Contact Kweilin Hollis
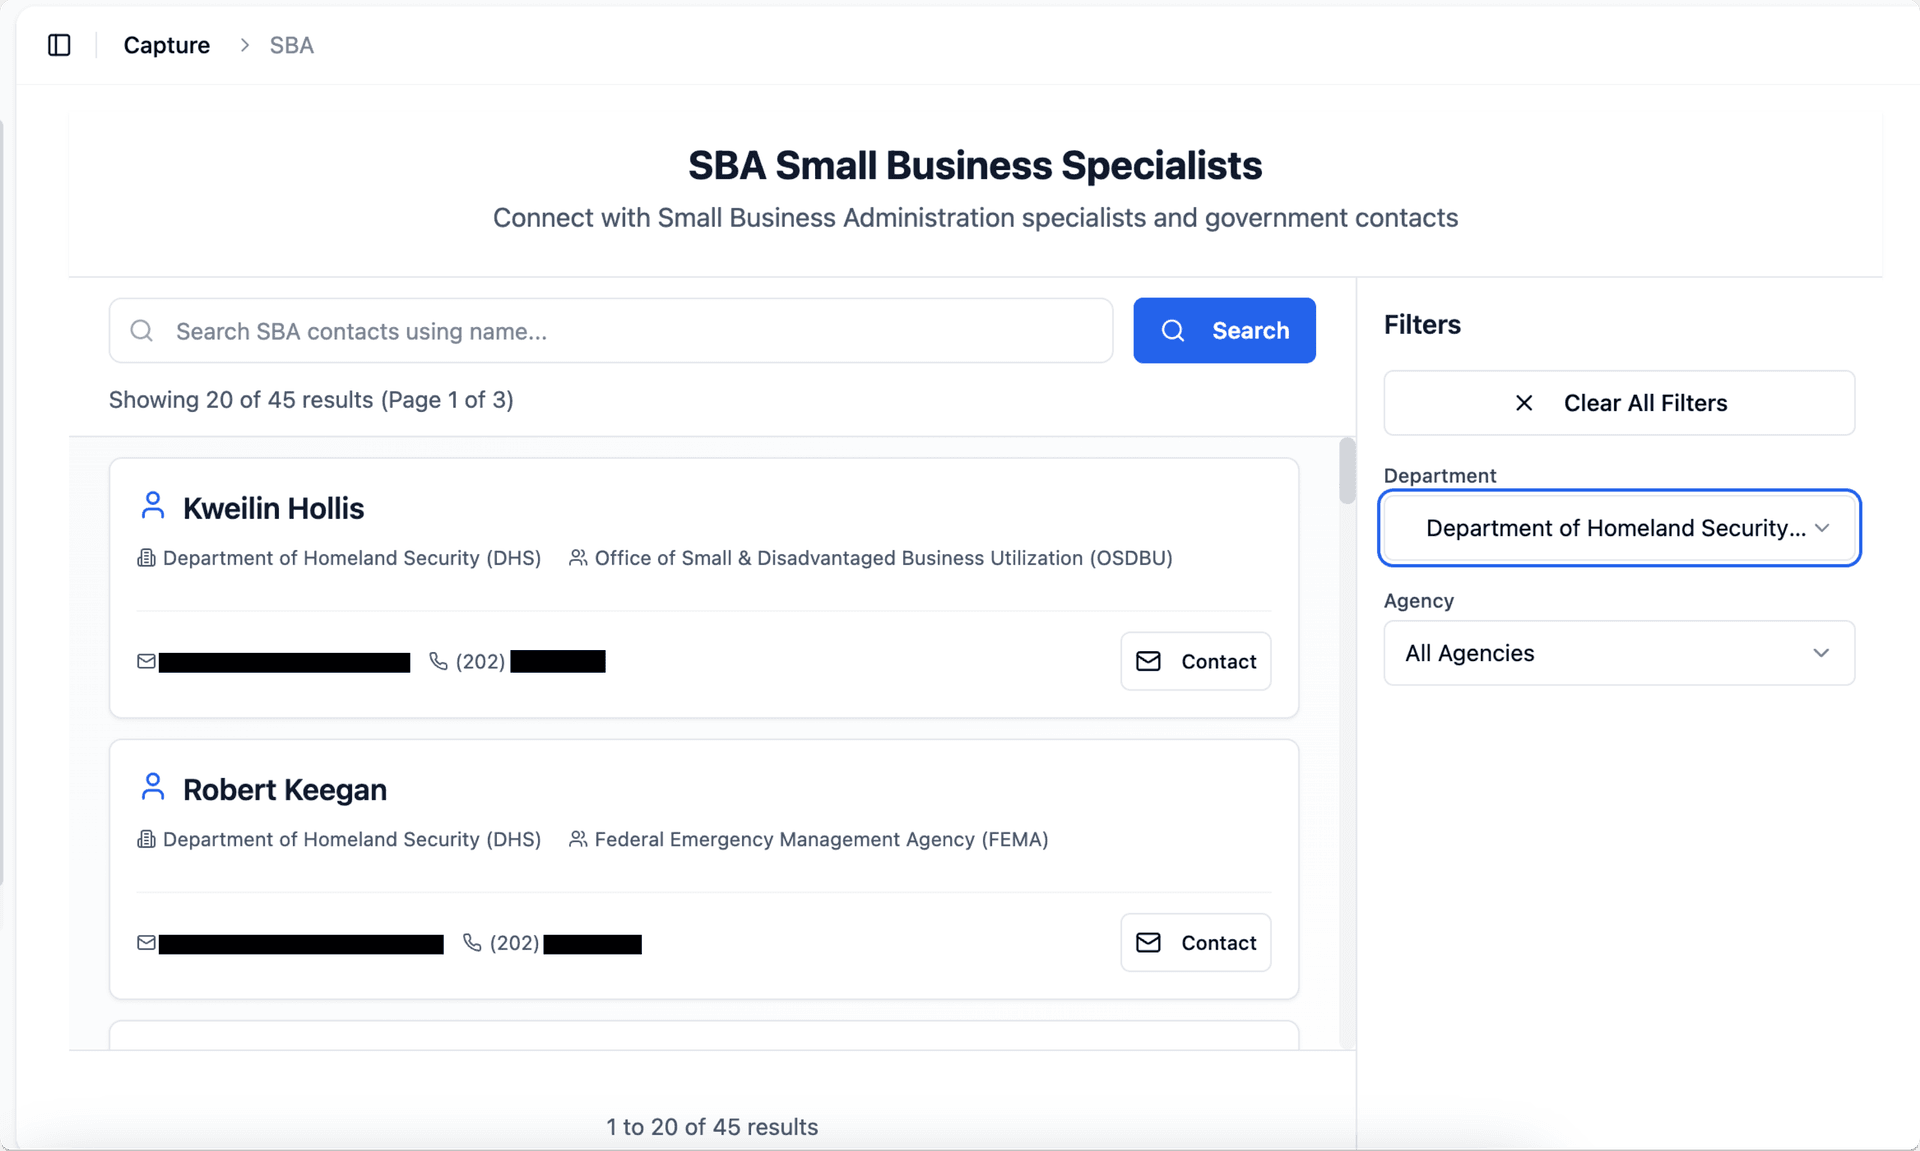 click(1196, 661)
